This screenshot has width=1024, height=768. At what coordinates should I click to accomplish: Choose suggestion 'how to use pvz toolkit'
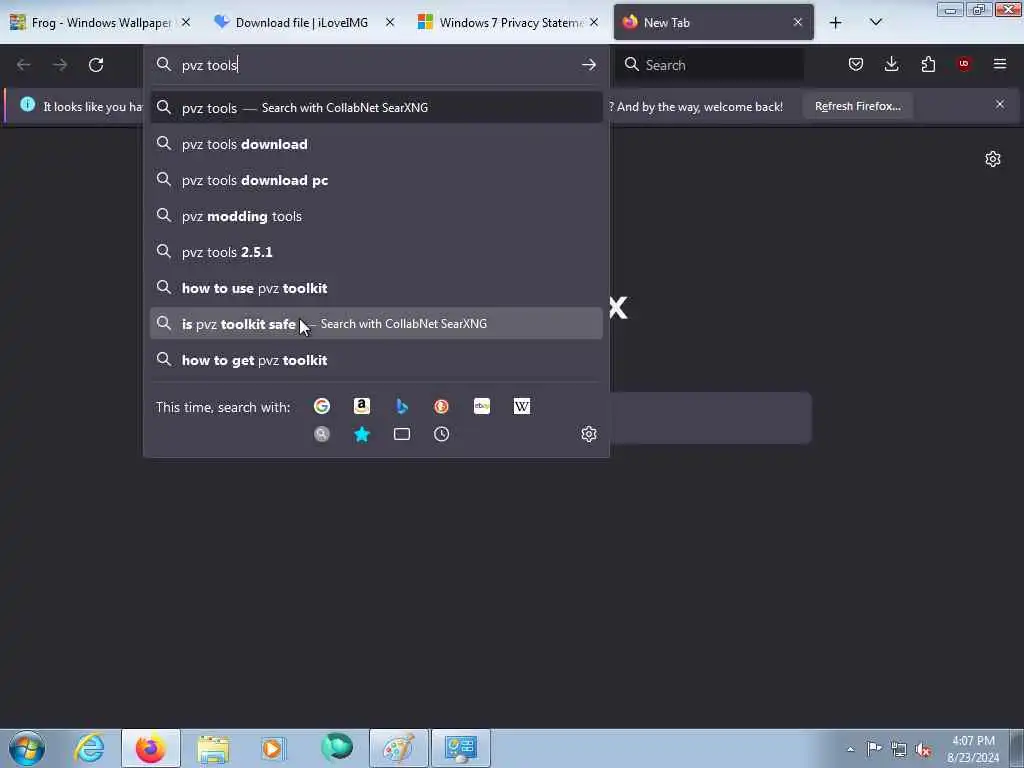coord(376,287)
